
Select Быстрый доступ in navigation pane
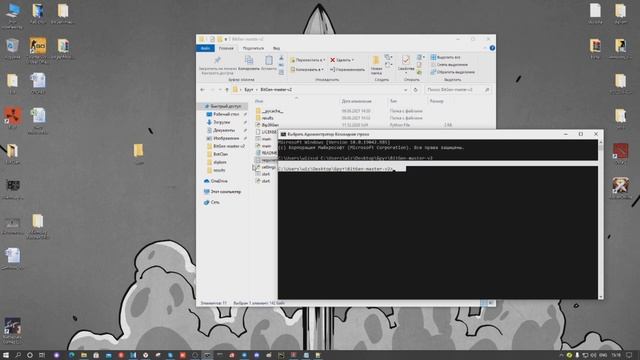click(223, 106)
